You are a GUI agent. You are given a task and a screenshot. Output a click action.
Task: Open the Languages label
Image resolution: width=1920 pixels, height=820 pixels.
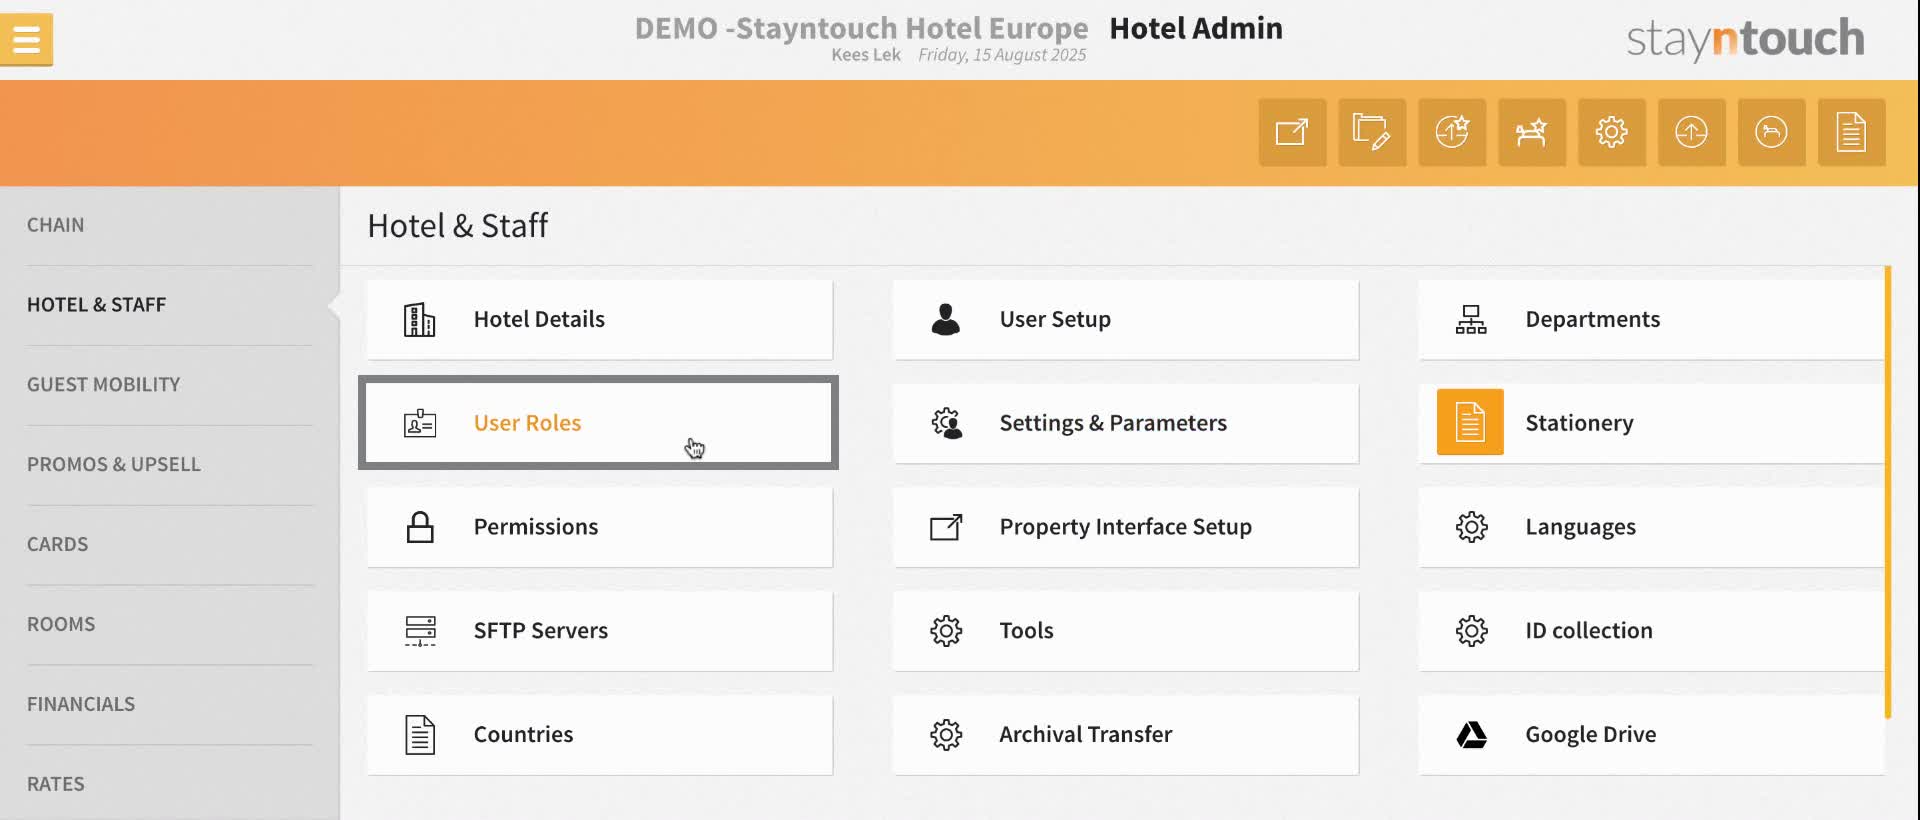(1581, 527)
